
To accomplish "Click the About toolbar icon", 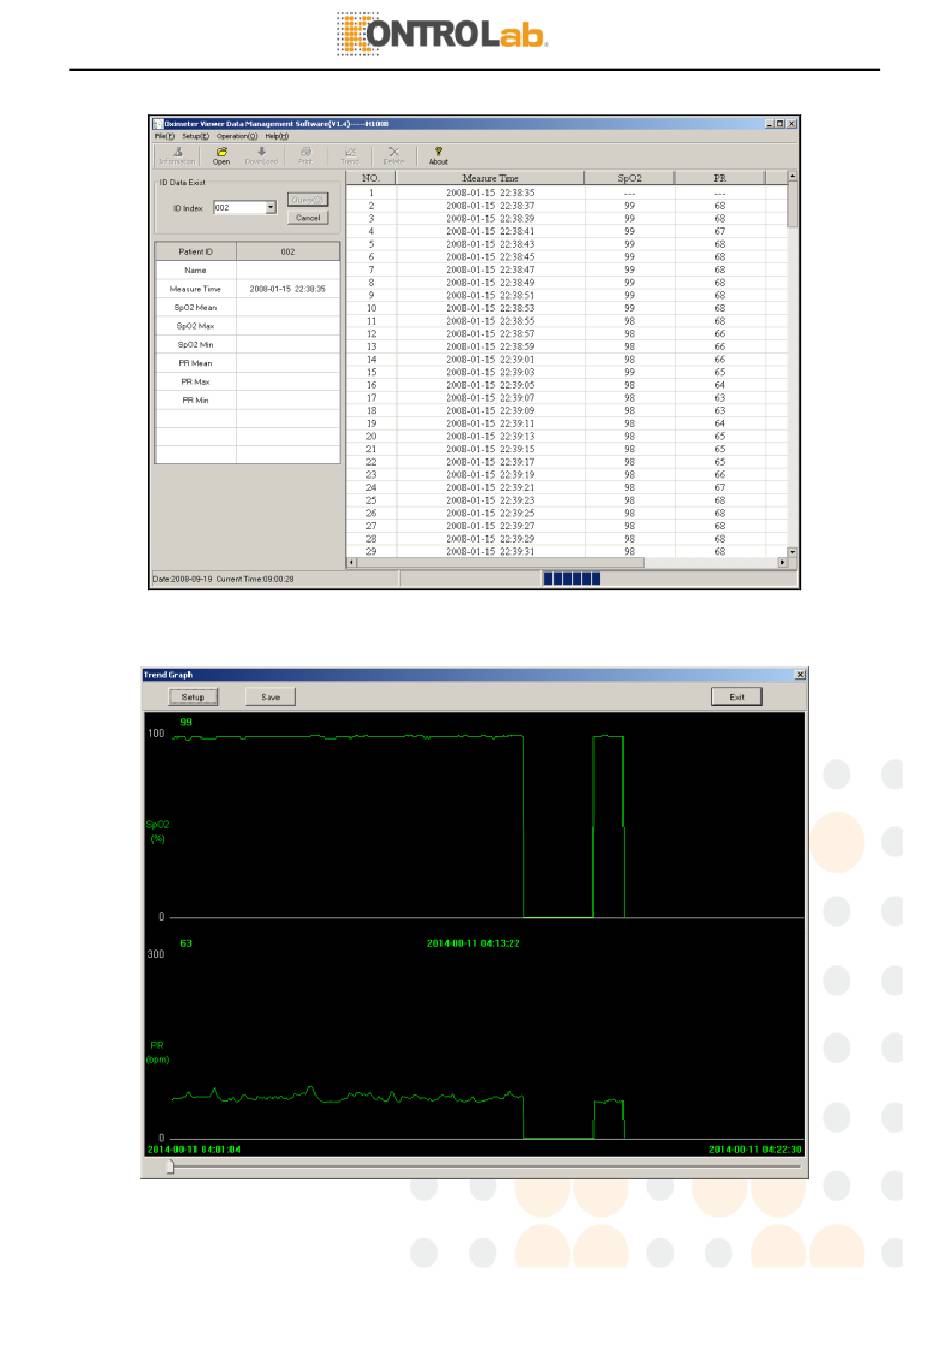I will [438, 156].
